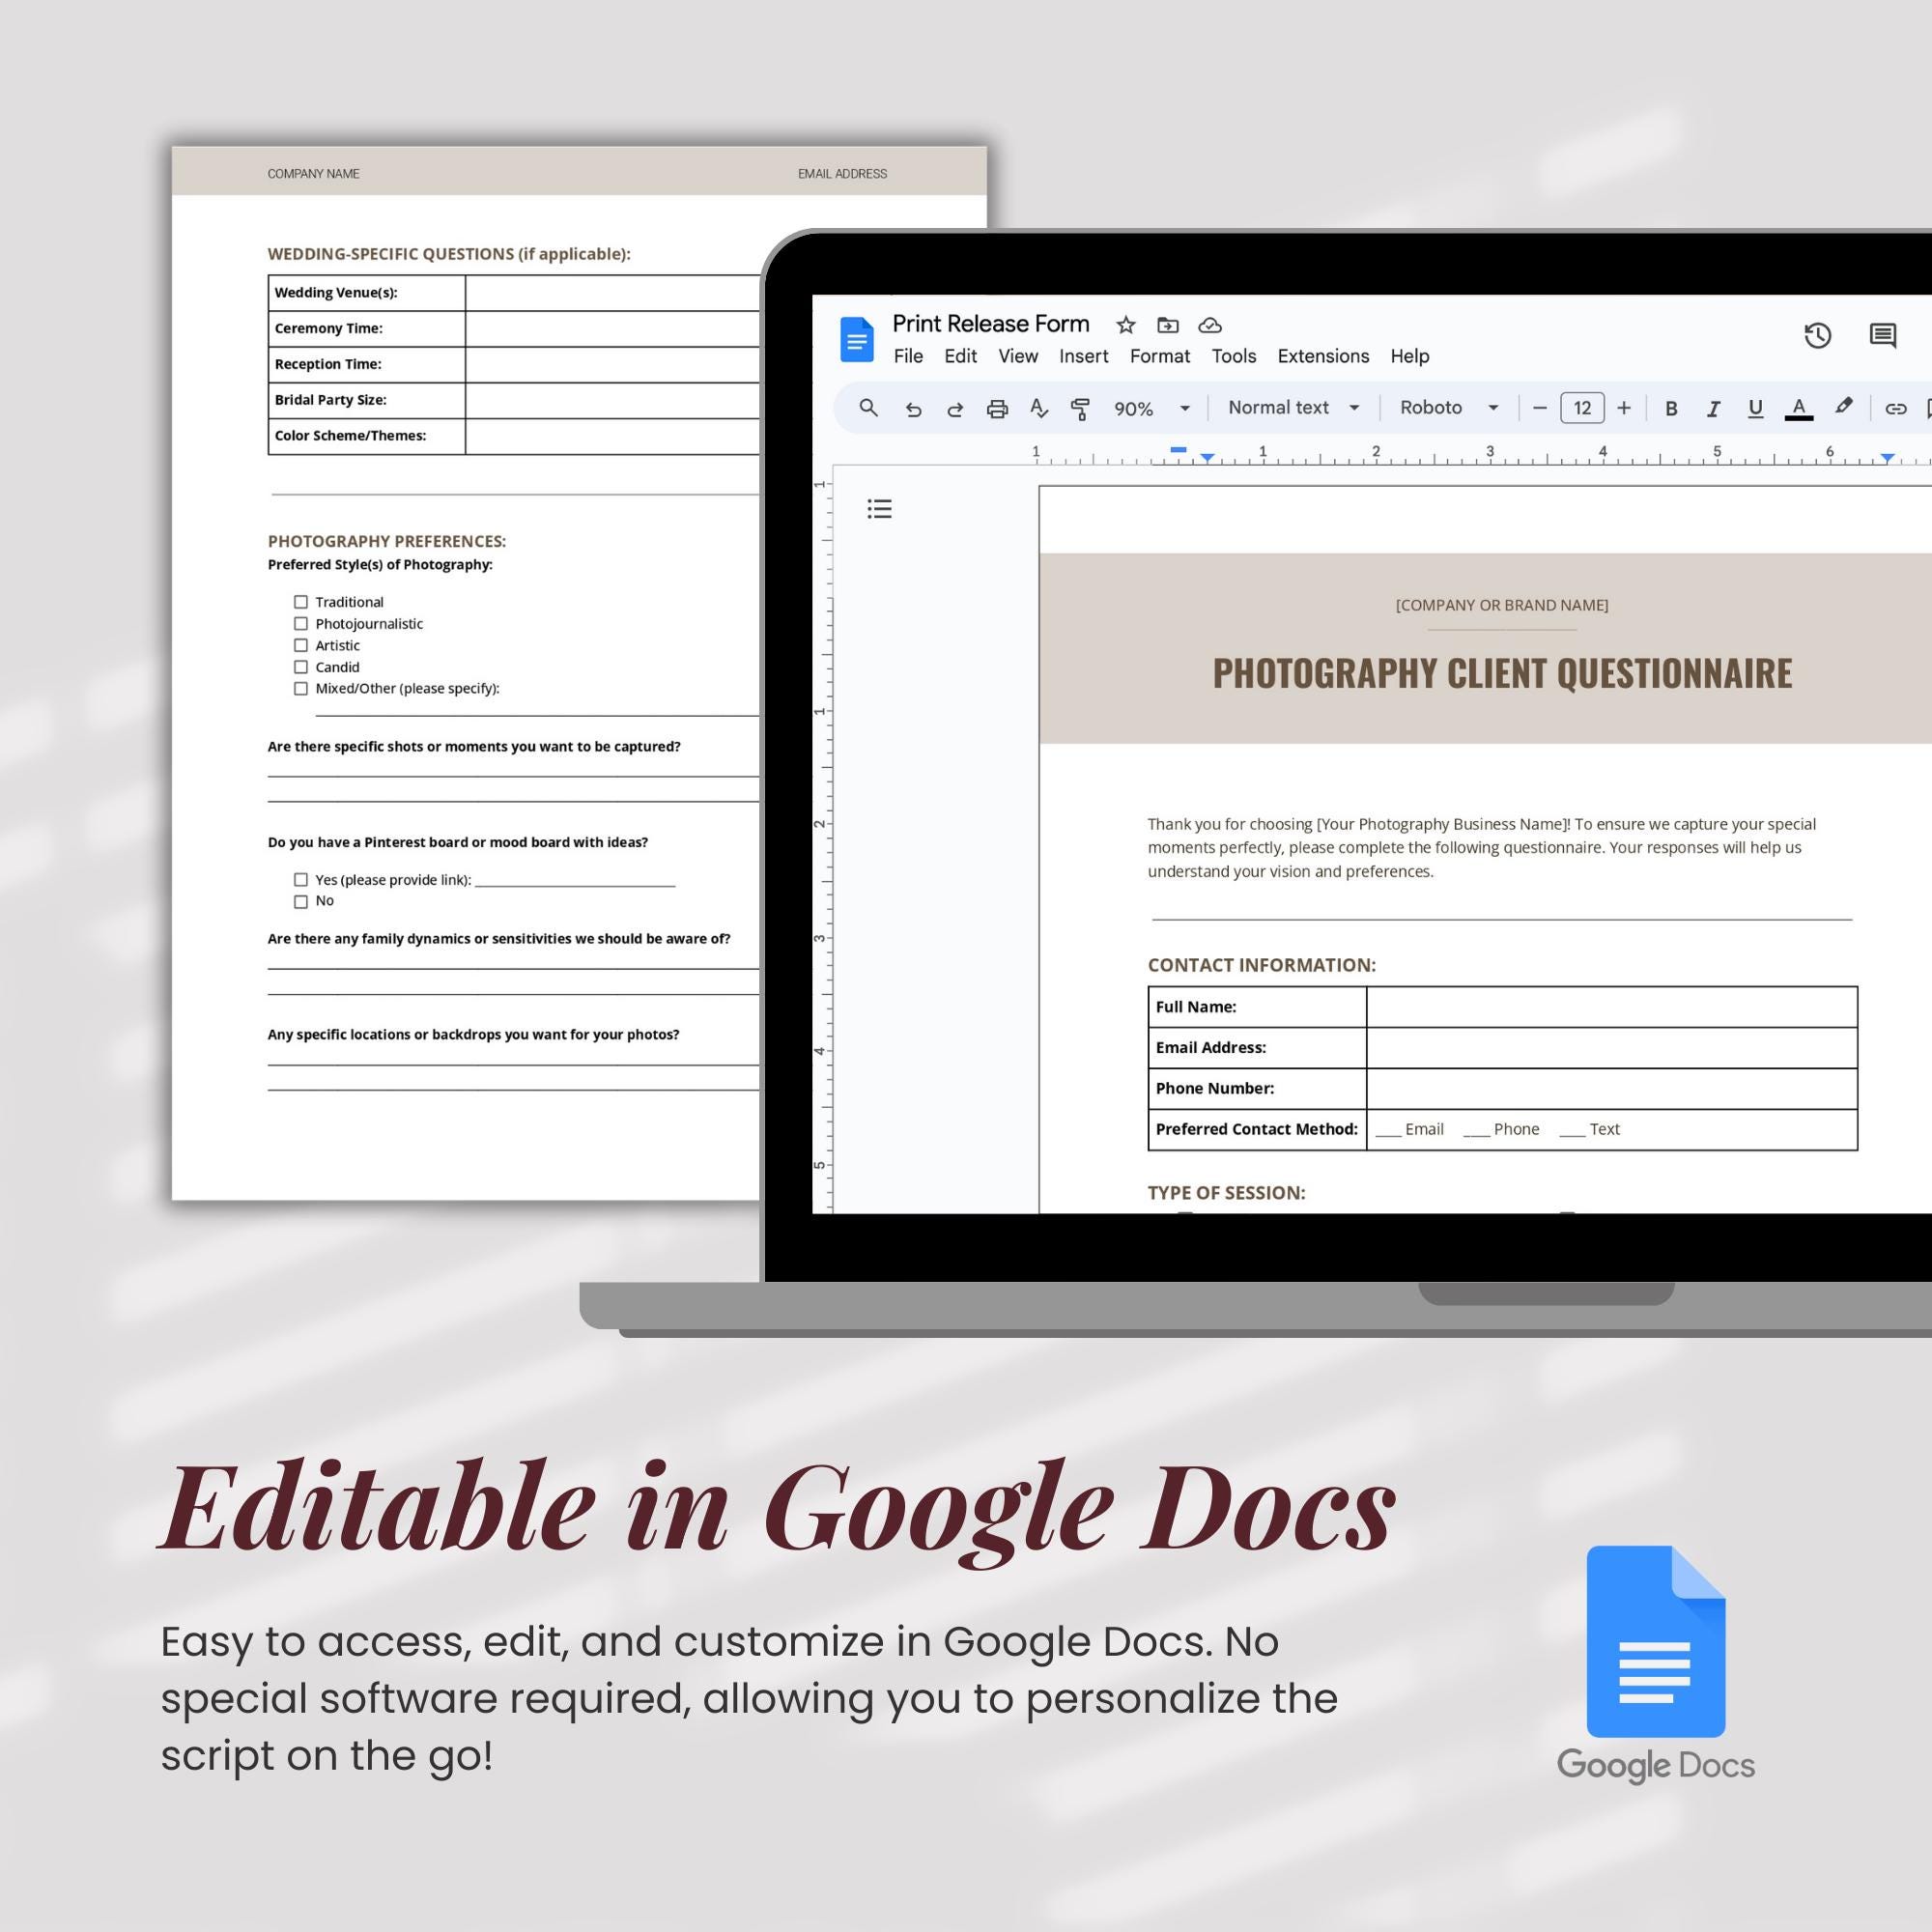Screen dimensions: 1932x1932
Task: Open the 90% zoom dropdown
Action: (1152, 409)
